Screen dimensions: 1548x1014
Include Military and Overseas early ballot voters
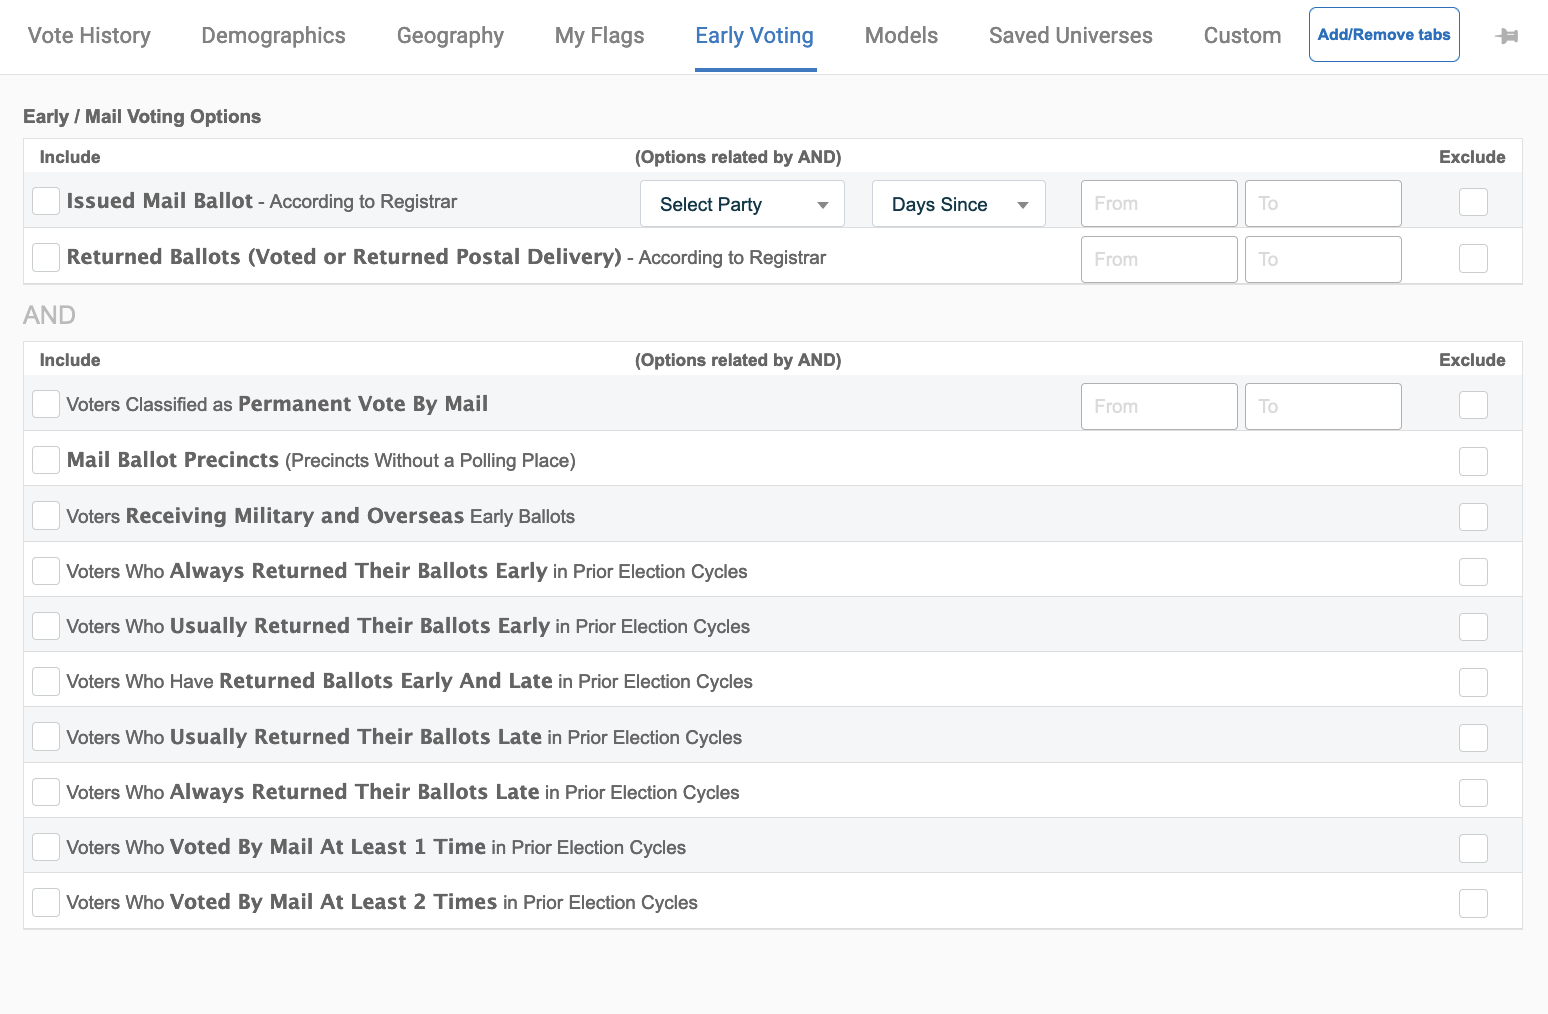coord(46,516)
